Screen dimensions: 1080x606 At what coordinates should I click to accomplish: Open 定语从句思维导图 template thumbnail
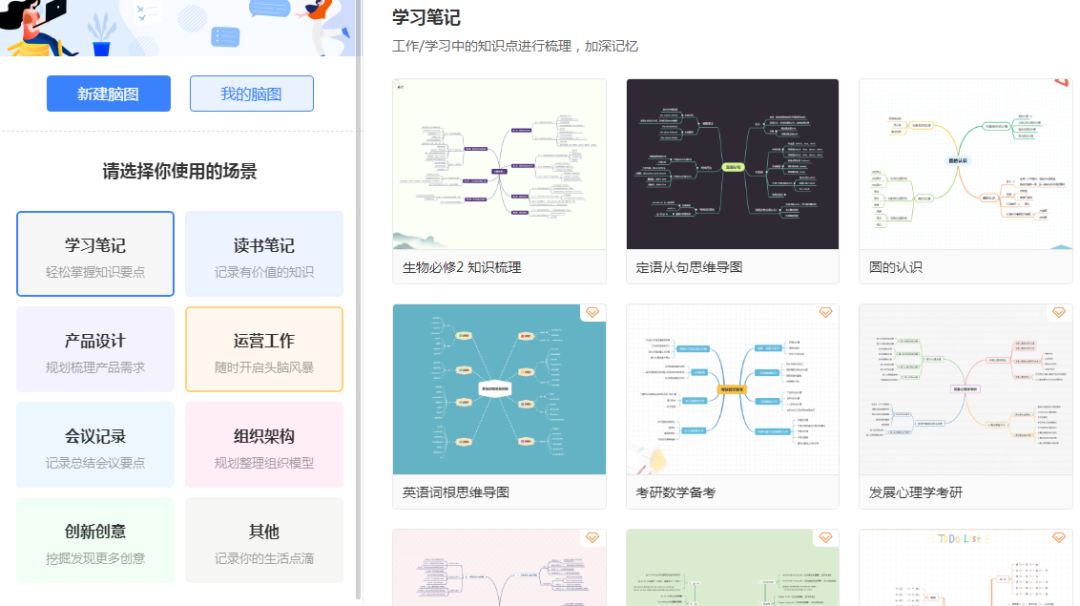tap(732, 164)
